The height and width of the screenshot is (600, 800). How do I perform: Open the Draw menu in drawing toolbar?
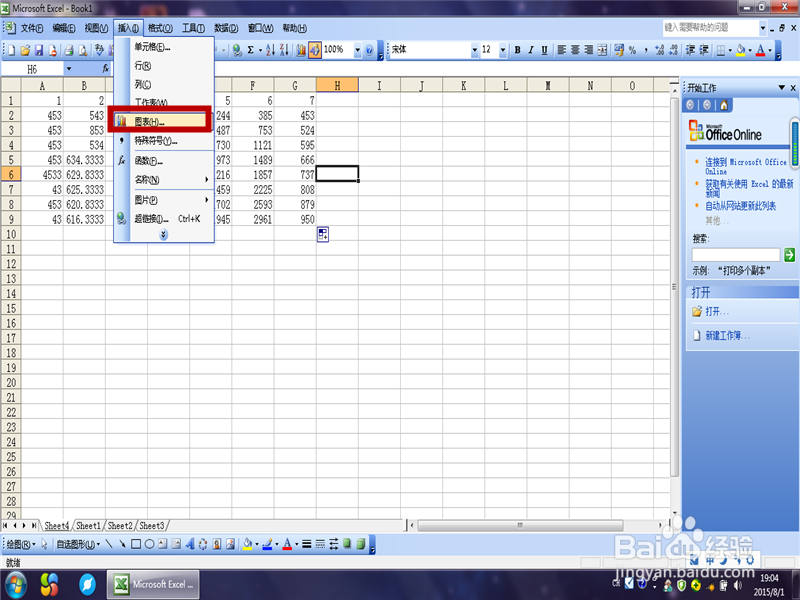20,544
